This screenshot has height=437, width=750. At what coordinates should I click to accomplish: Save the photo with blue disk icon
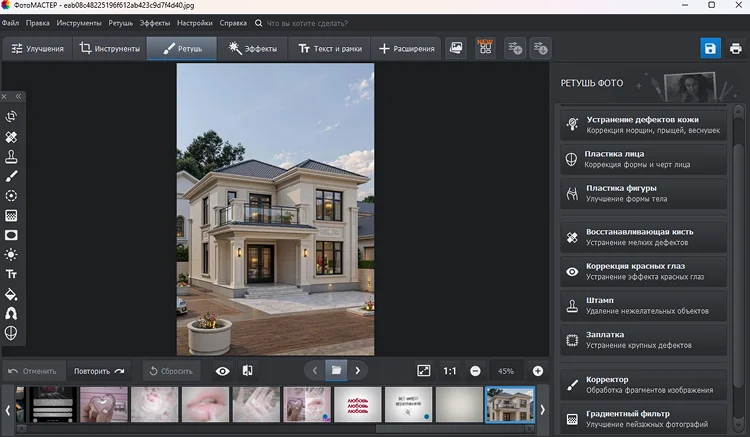pyautogui.click(x=710, y=48)
